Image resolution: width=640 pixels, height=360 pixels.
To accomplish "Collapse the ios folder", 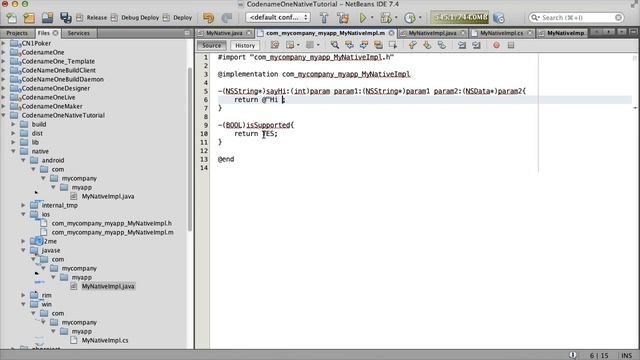I will click(x=23, y=214).
